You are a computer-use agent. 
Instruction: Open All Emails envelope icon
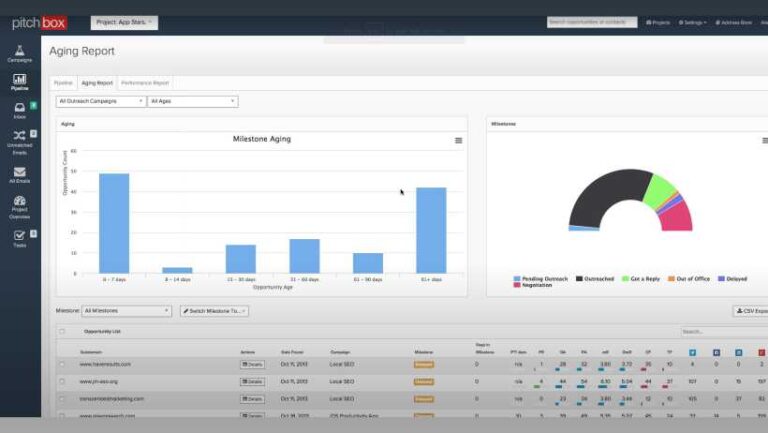point(20,174)
